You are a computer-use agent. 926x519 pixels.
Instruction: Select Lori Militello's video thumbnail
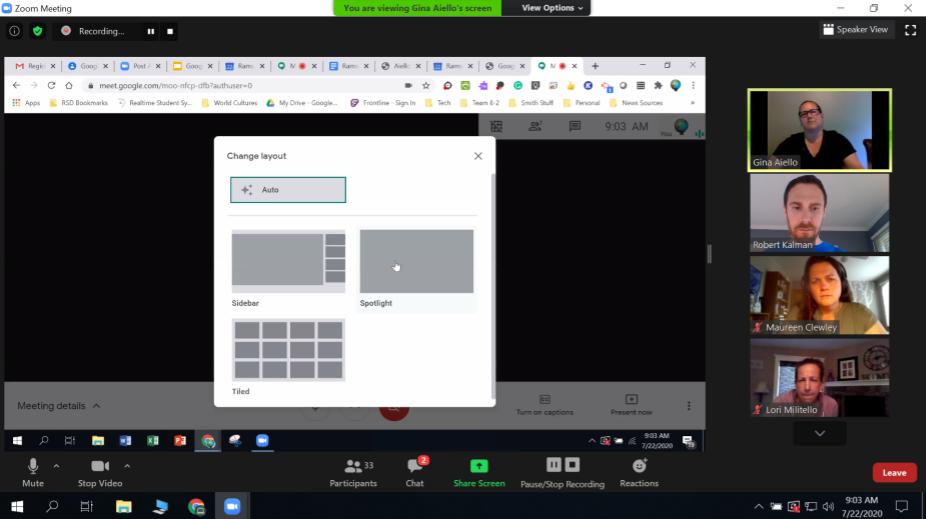click(x=819, y=378)
